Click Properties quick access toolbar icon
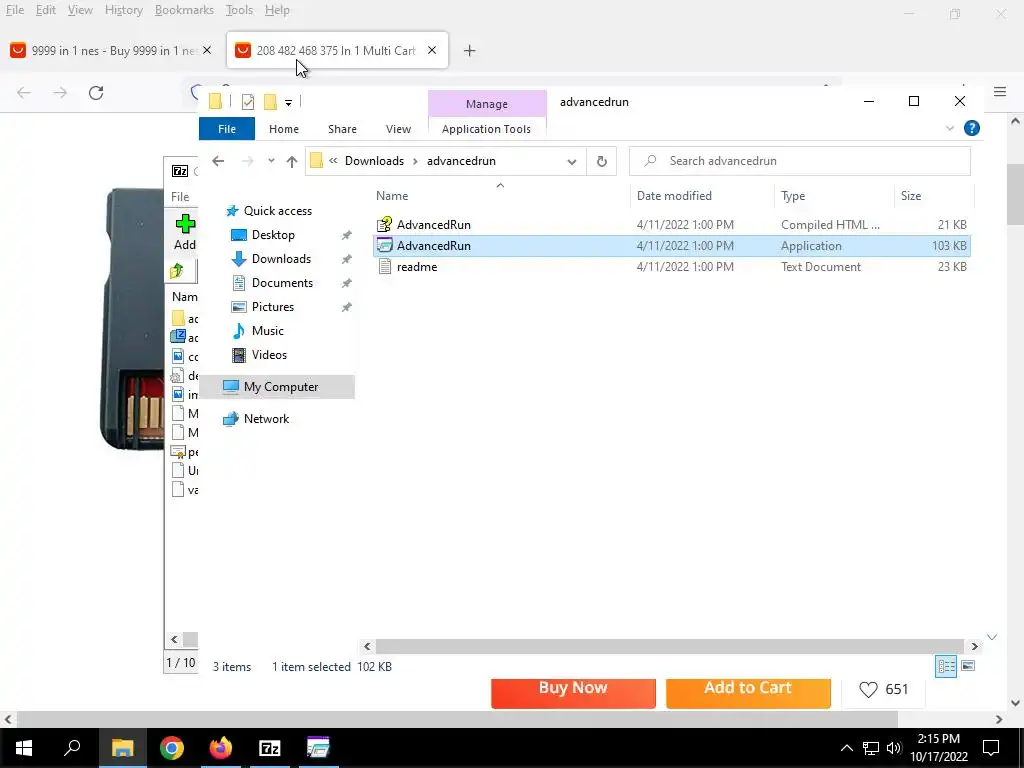1024x768 pixels. click(248, 102)
